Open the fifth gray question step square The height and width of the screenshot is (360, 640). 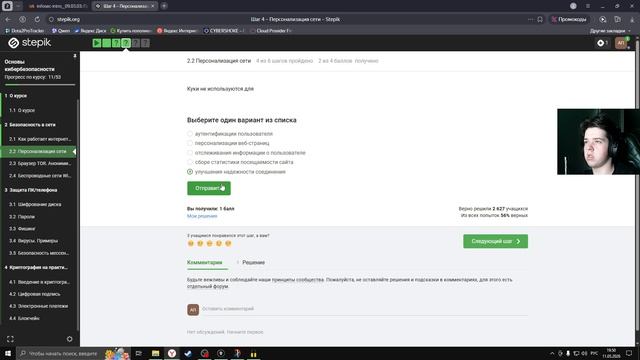coord(136,43)
